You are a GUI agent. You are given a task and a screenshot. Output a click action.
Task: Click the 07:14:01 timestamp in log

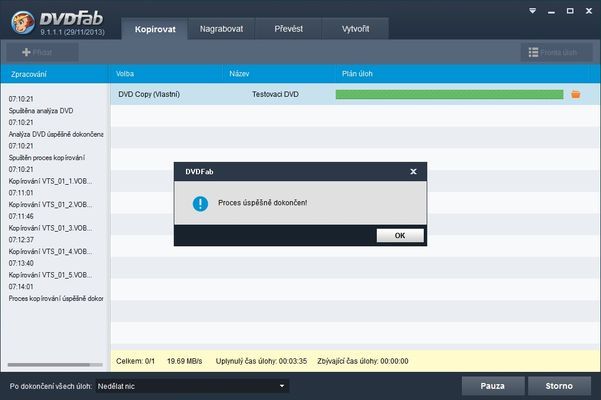(x=21, y=287)
